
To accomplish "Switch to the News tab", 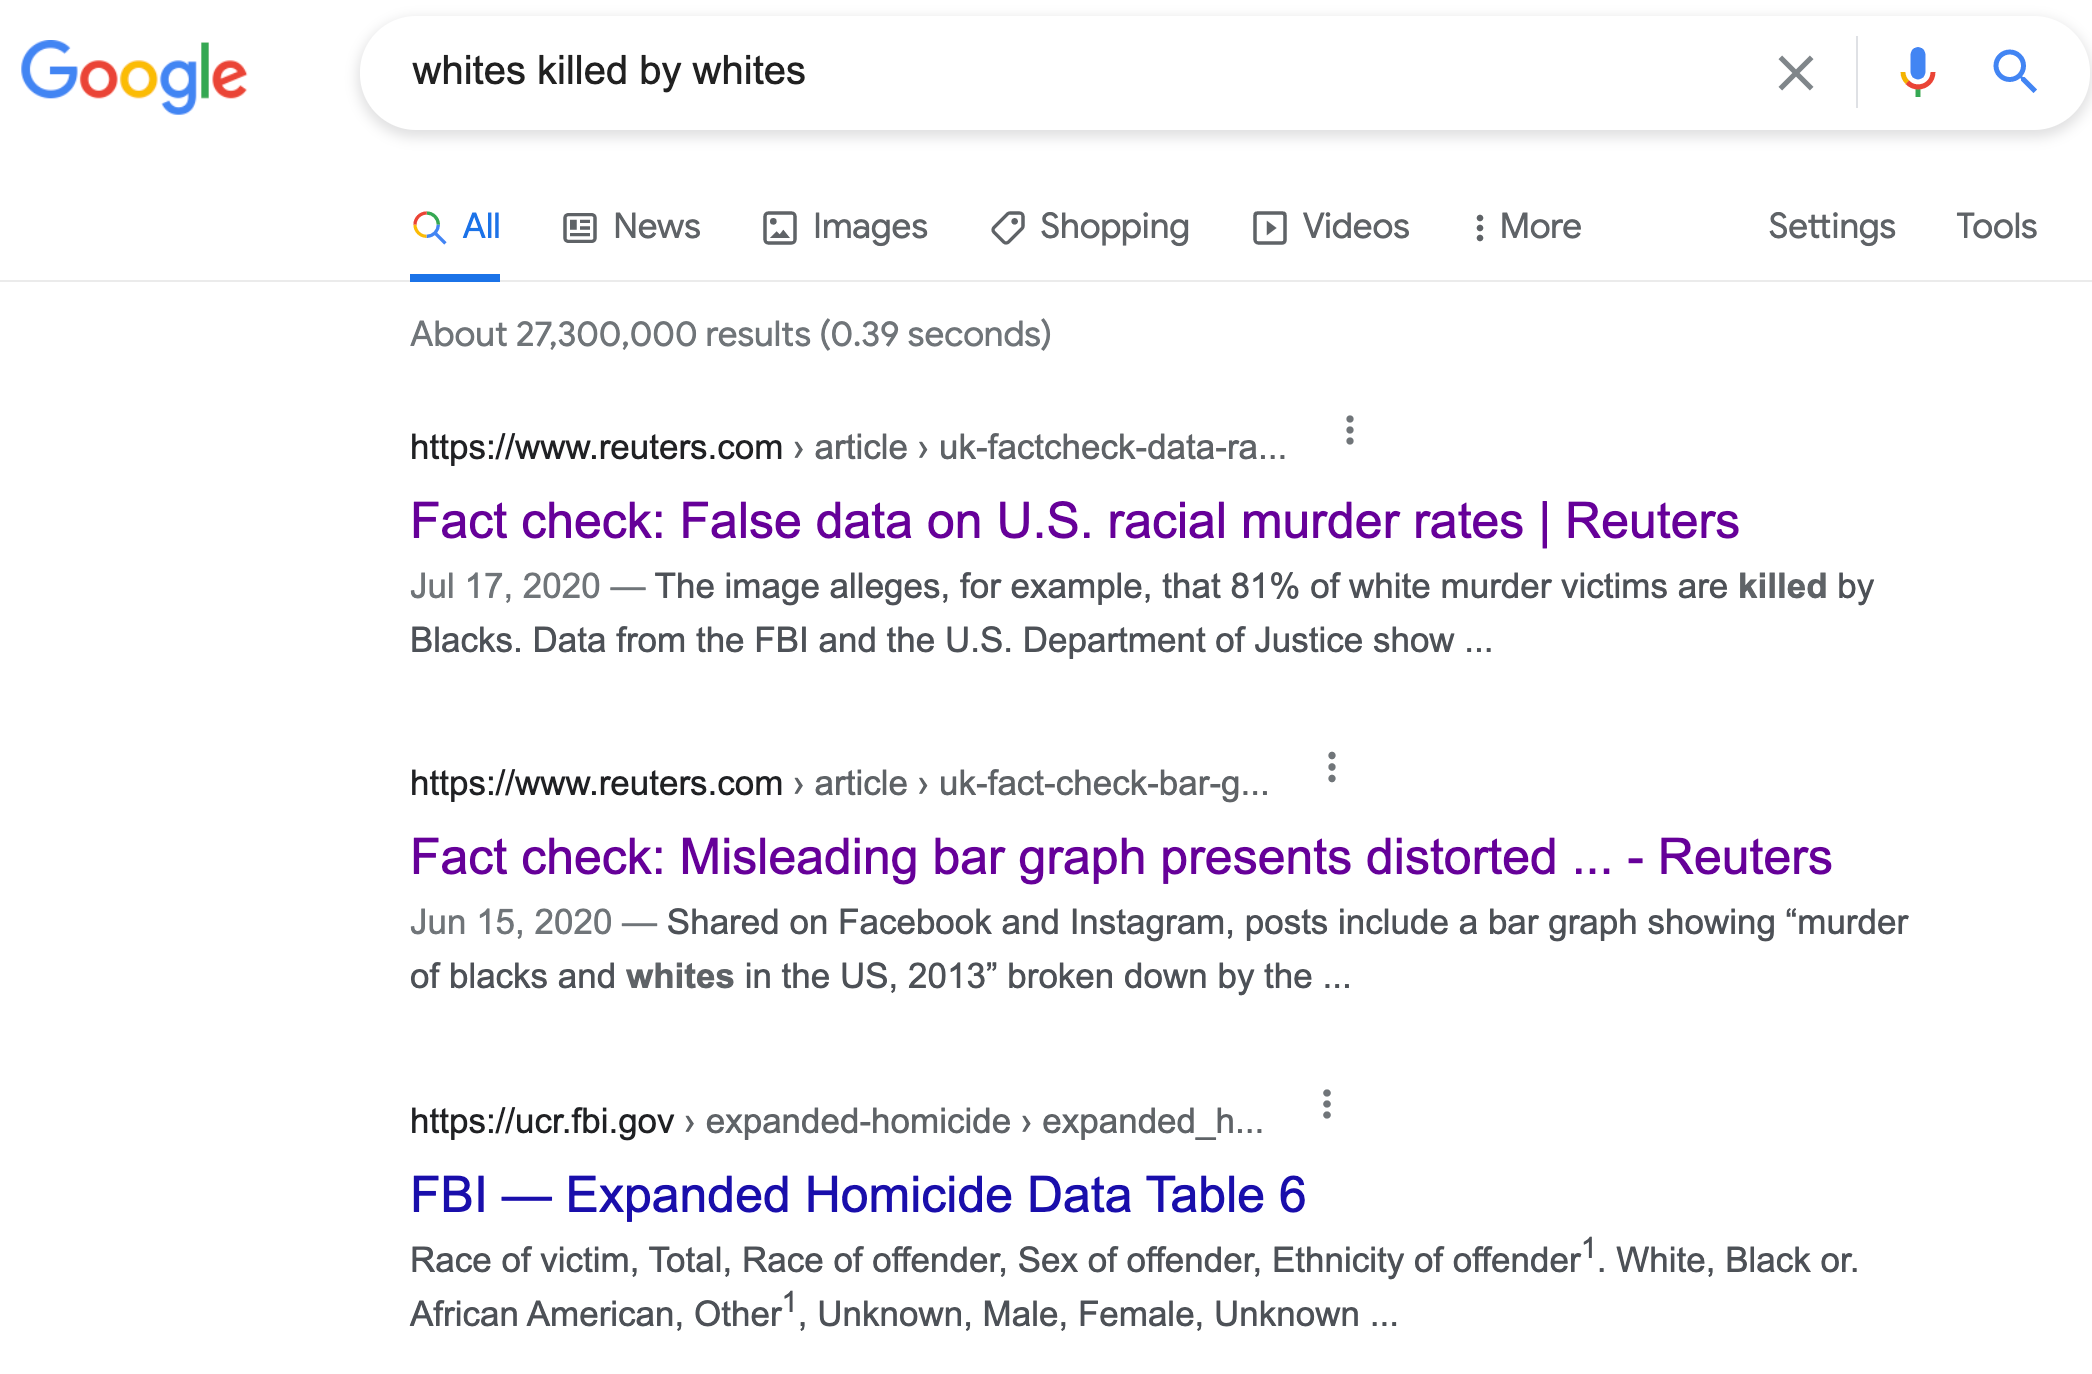I will pos(631,227).
